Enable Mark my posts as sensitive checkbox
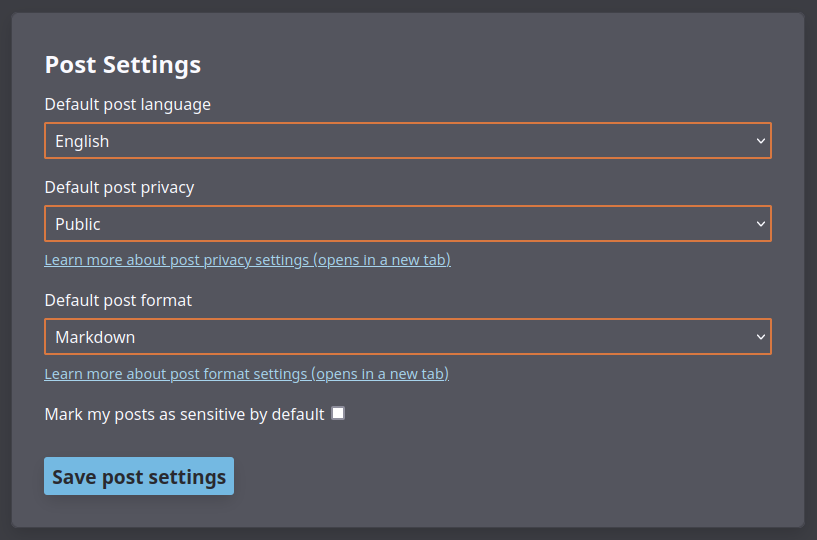Image resolution: width=817 pixels, height=540 pixels. pos(338,413)
